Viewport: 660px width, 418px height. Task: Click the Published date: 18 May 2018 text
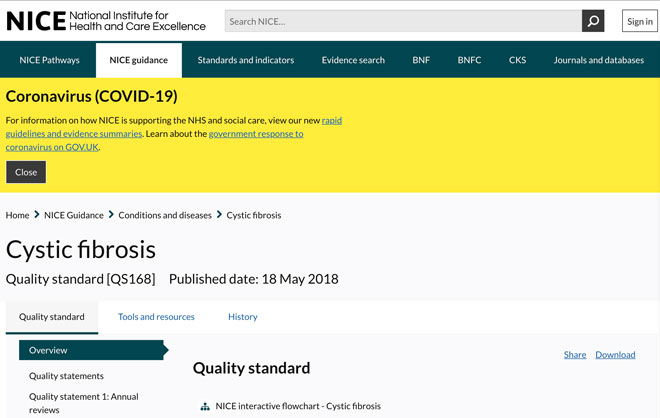254,279
